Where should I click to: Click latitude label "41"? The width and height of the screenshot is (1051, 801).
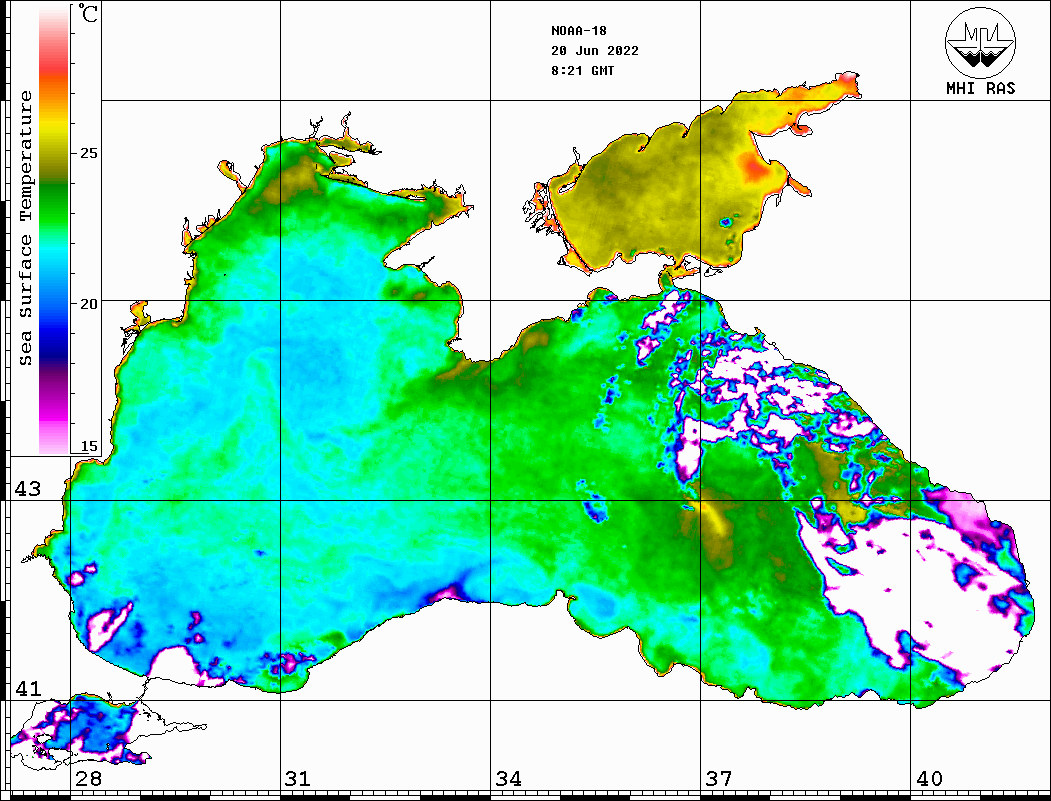pyautogui.click(x=28, y=688)
